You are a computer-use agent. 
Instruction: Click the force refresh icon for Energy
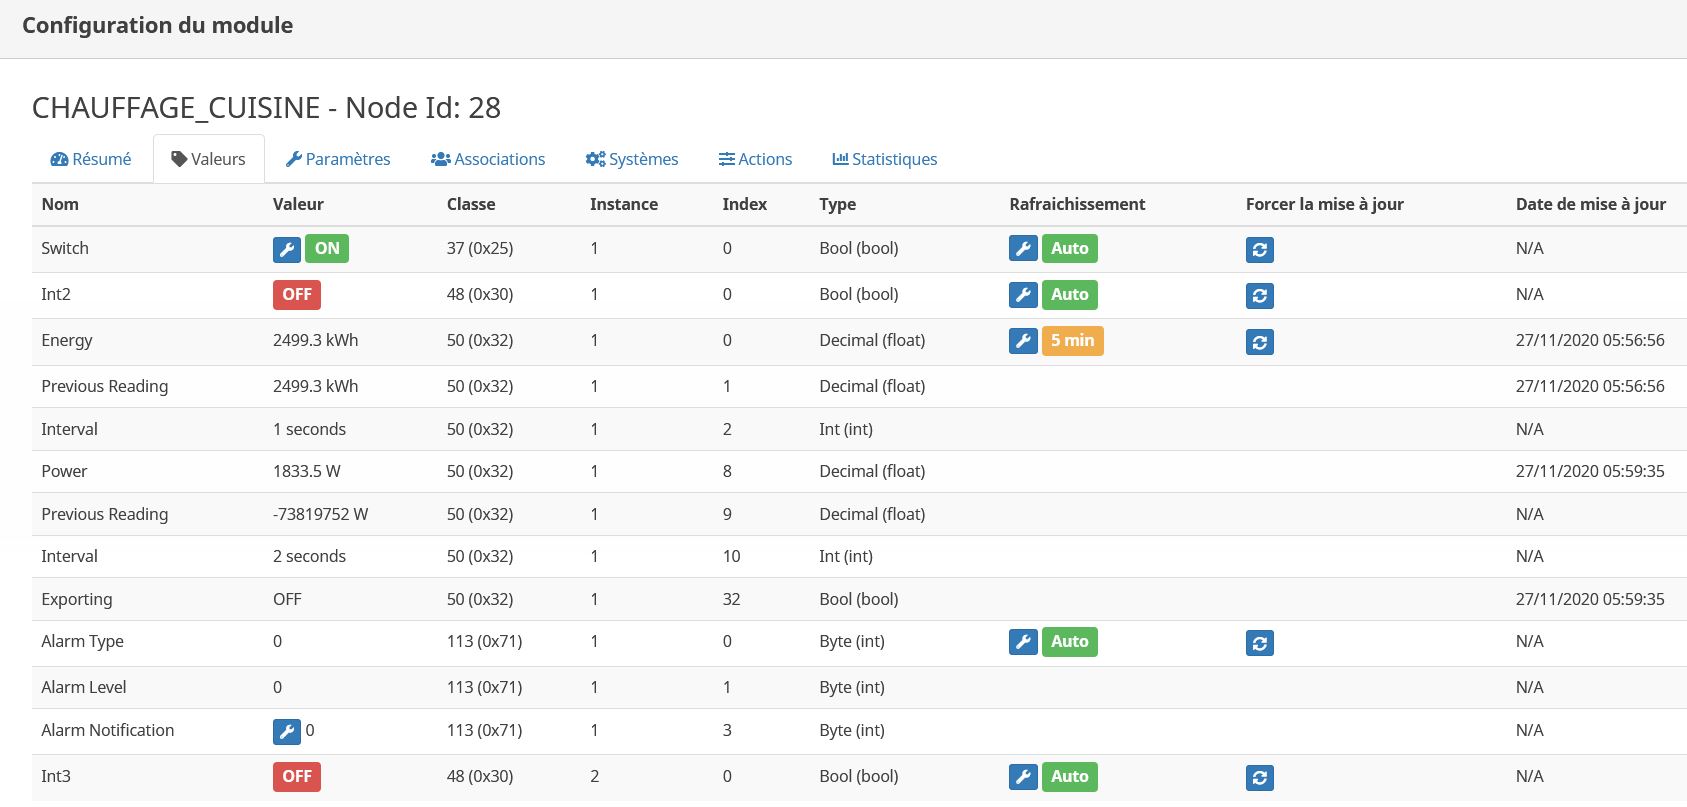click(1259, 342)
